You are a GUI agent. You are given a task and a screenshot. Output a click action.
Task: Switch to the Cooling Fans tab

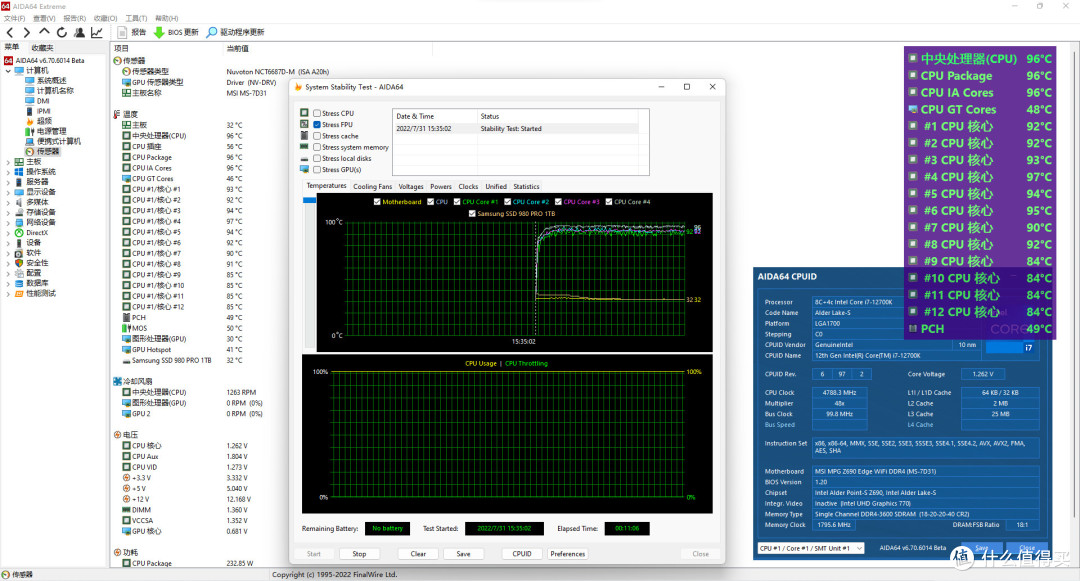point(373,187)
